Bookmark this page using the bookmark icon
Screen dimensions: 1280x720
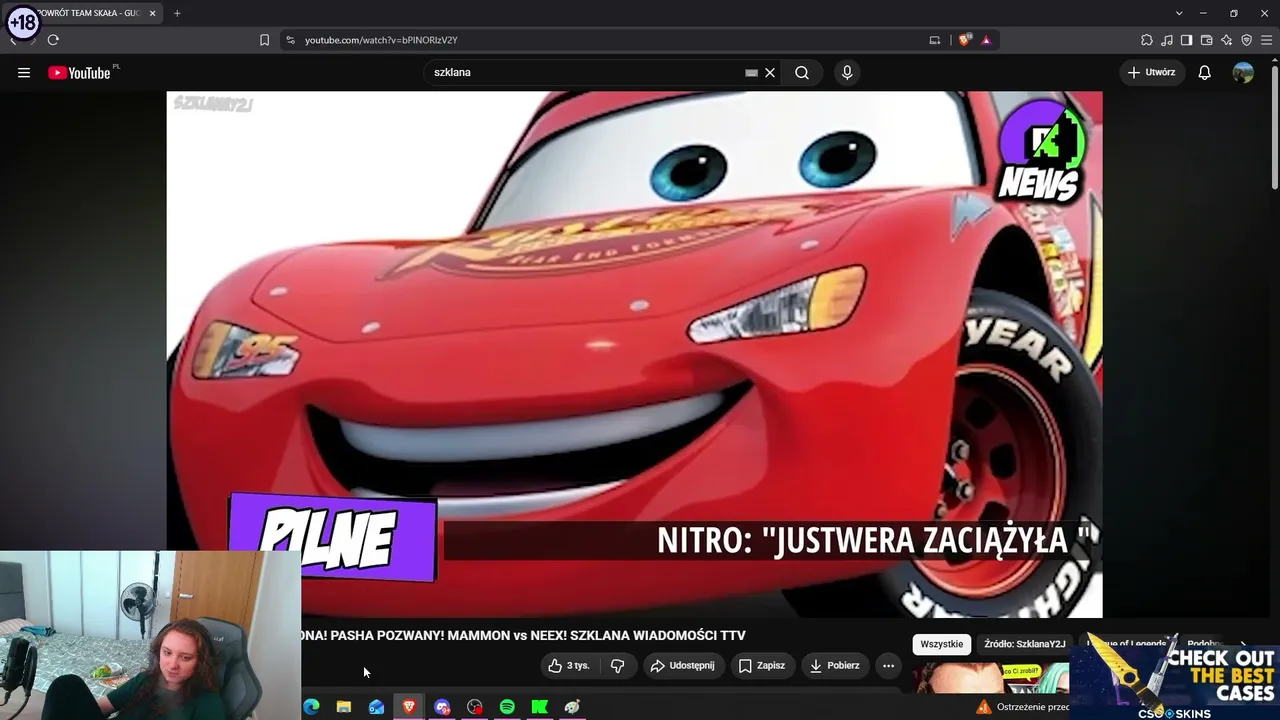pyautogui.click(x=264, y=40)
